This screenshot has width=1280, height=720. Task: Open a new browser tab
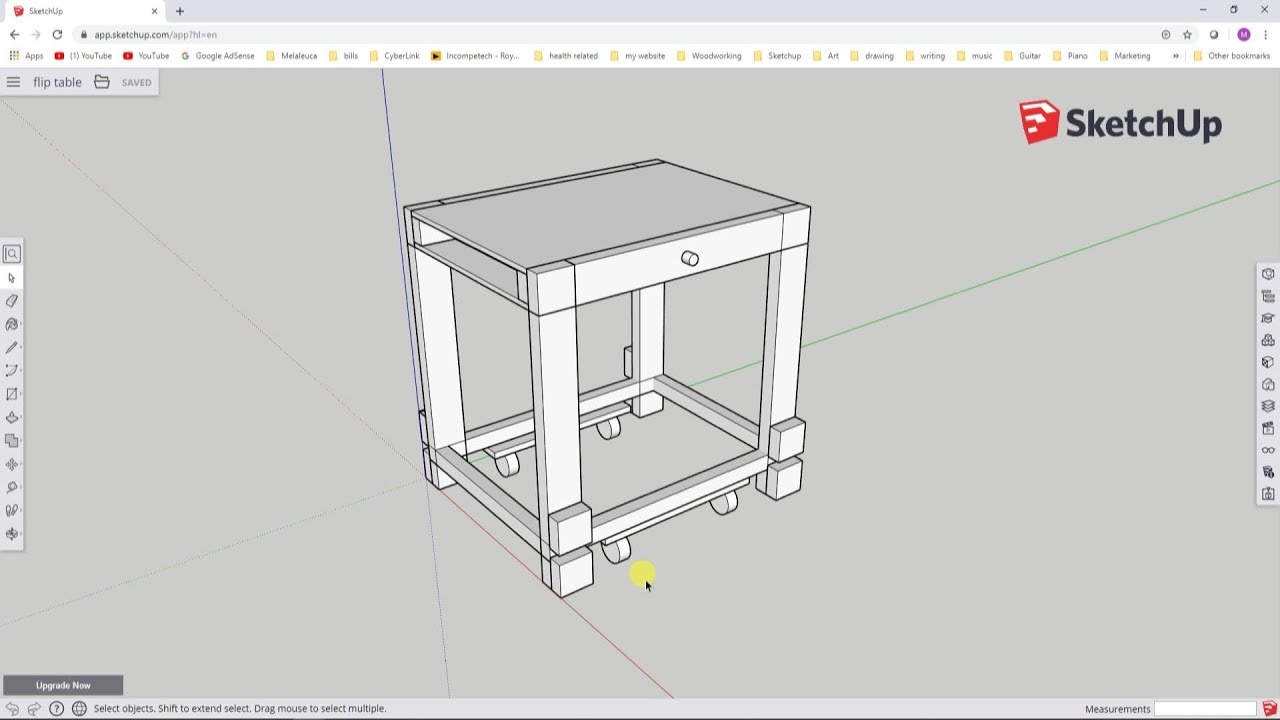point(180,11)
